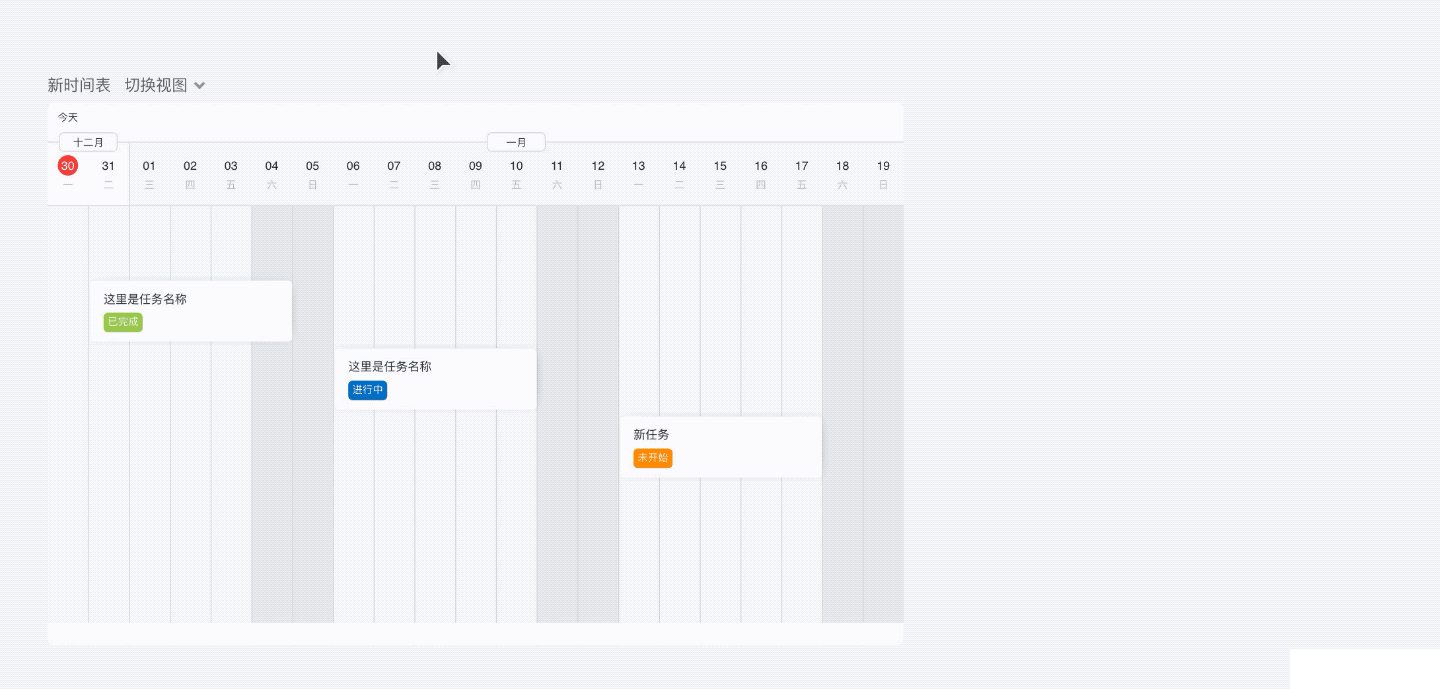Select Sunday 12 column header
Screen dimensions: 1440x689
click(x=598, y=174)
